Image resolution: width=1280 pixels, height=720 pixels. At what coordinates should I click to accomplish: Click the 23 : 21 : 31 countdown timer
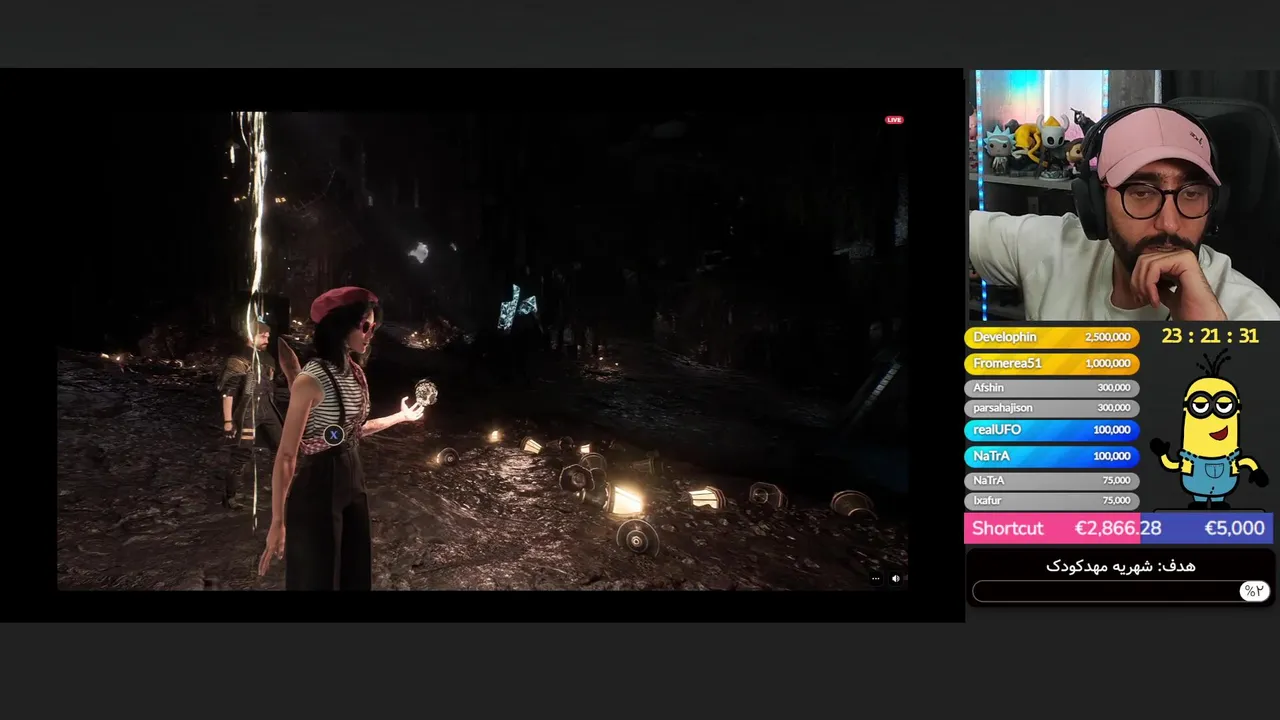click(x=1210, y=337)
